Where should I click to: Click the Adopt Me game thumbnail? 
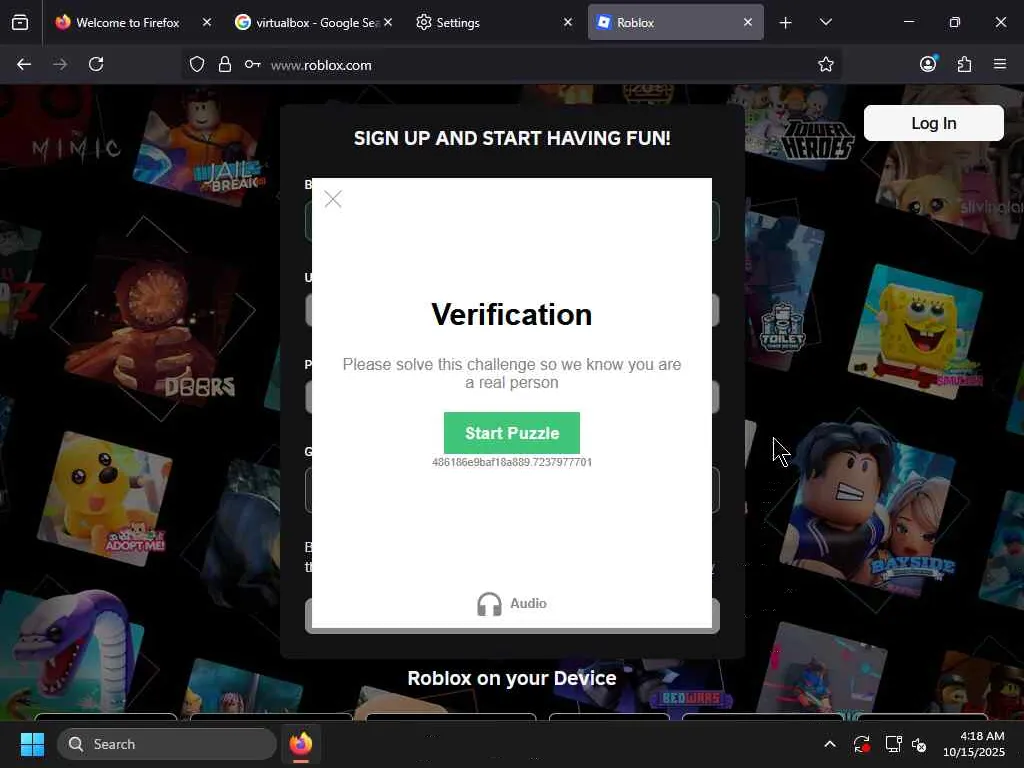click(104, 498)
